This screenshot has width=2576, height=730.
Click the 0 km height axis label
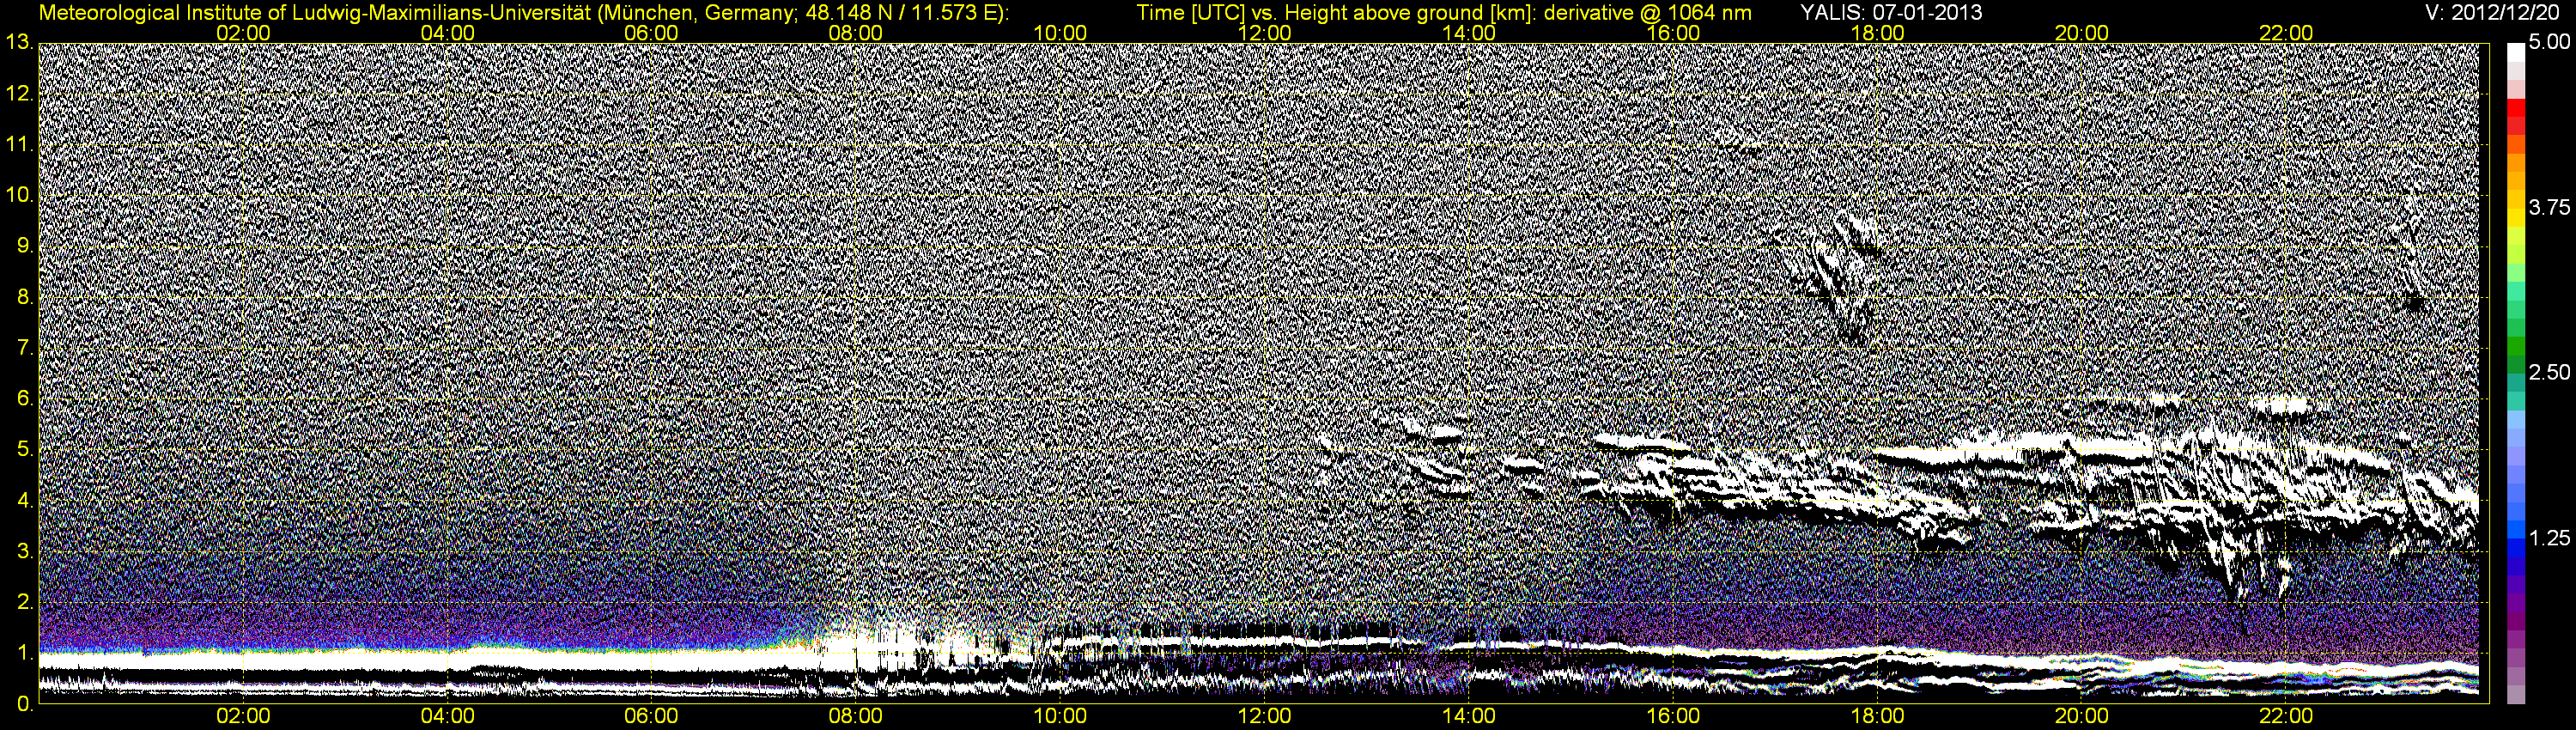[x=24, y=704]
